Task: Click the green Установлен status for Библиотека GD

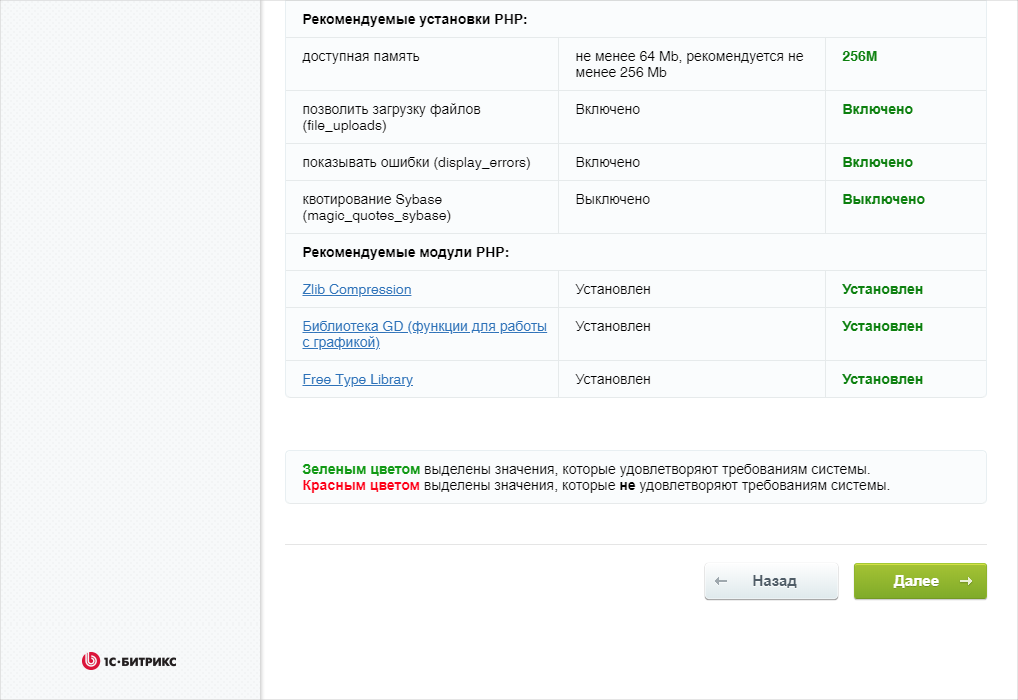Action: (x=882, y=326)
